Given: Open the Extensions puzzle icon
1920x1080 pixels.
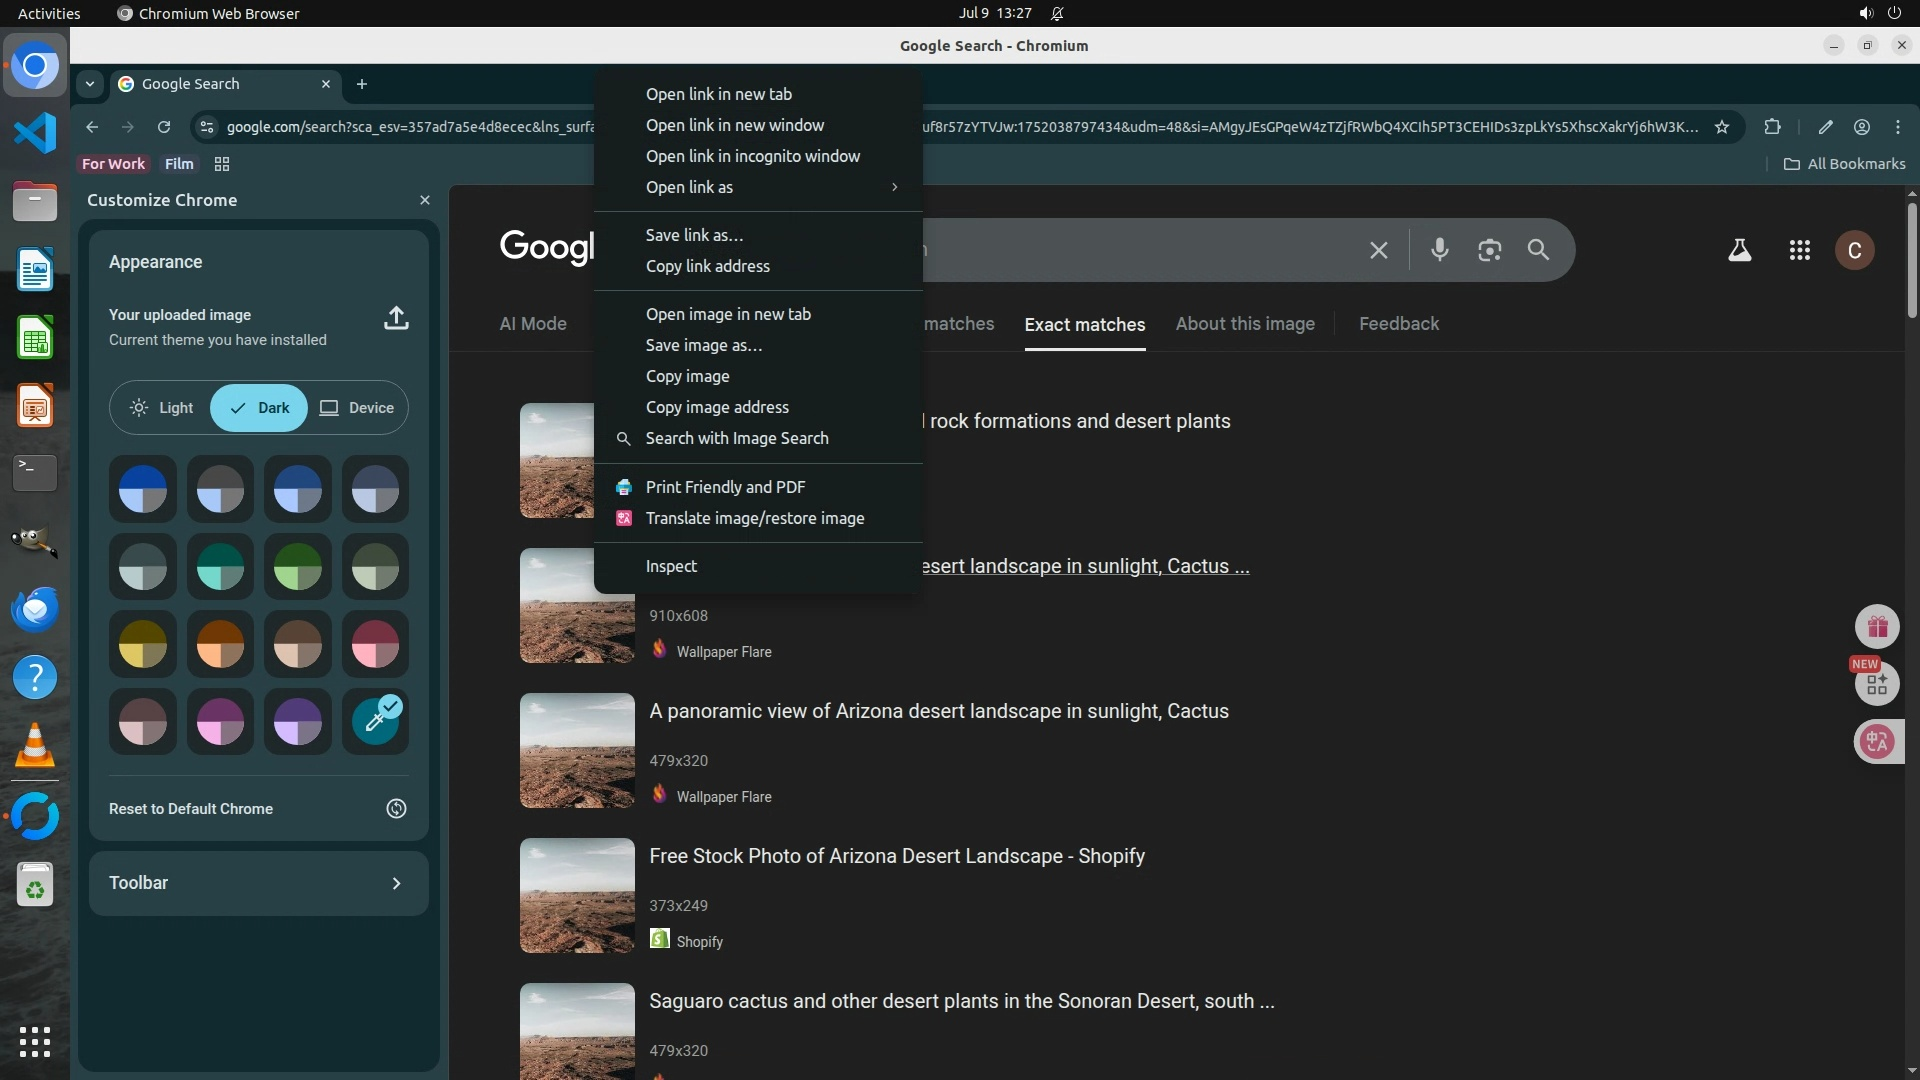Looking at the screenshot, I should 1772,127.
